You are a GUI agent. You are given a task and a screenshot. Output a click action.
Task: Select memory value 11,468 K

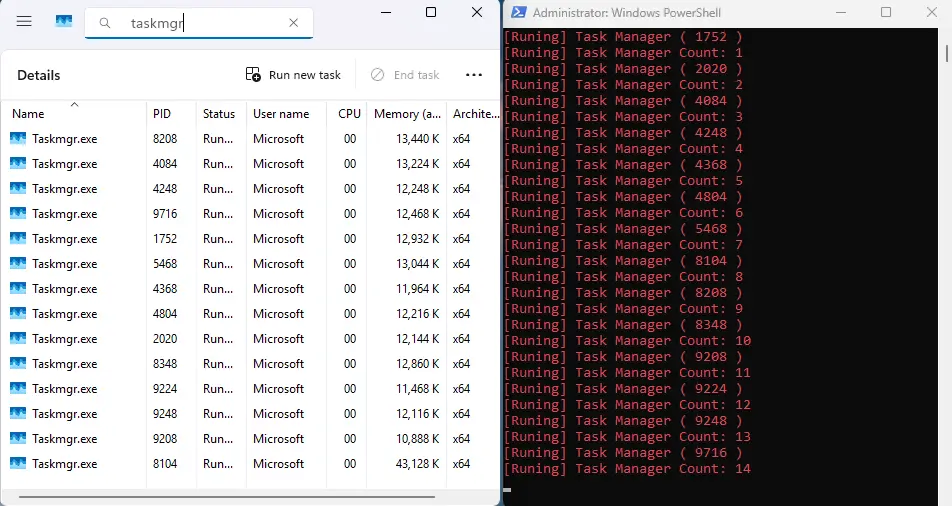418,388
